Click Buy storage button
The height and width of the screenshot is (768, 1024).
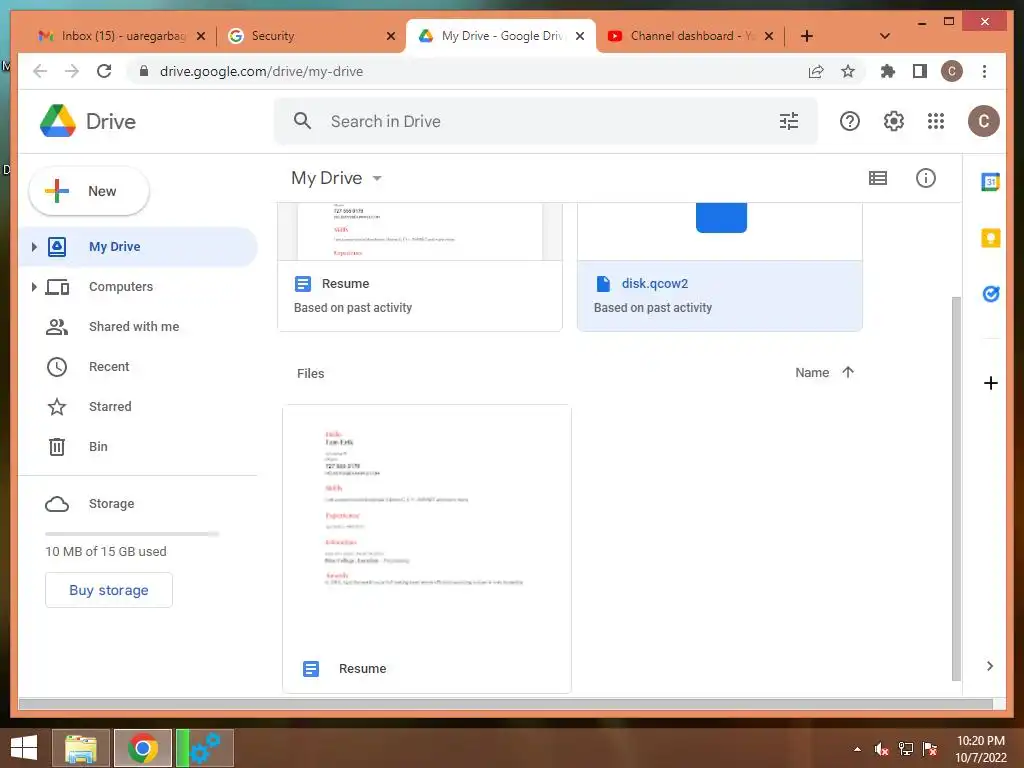click(109, 590)
